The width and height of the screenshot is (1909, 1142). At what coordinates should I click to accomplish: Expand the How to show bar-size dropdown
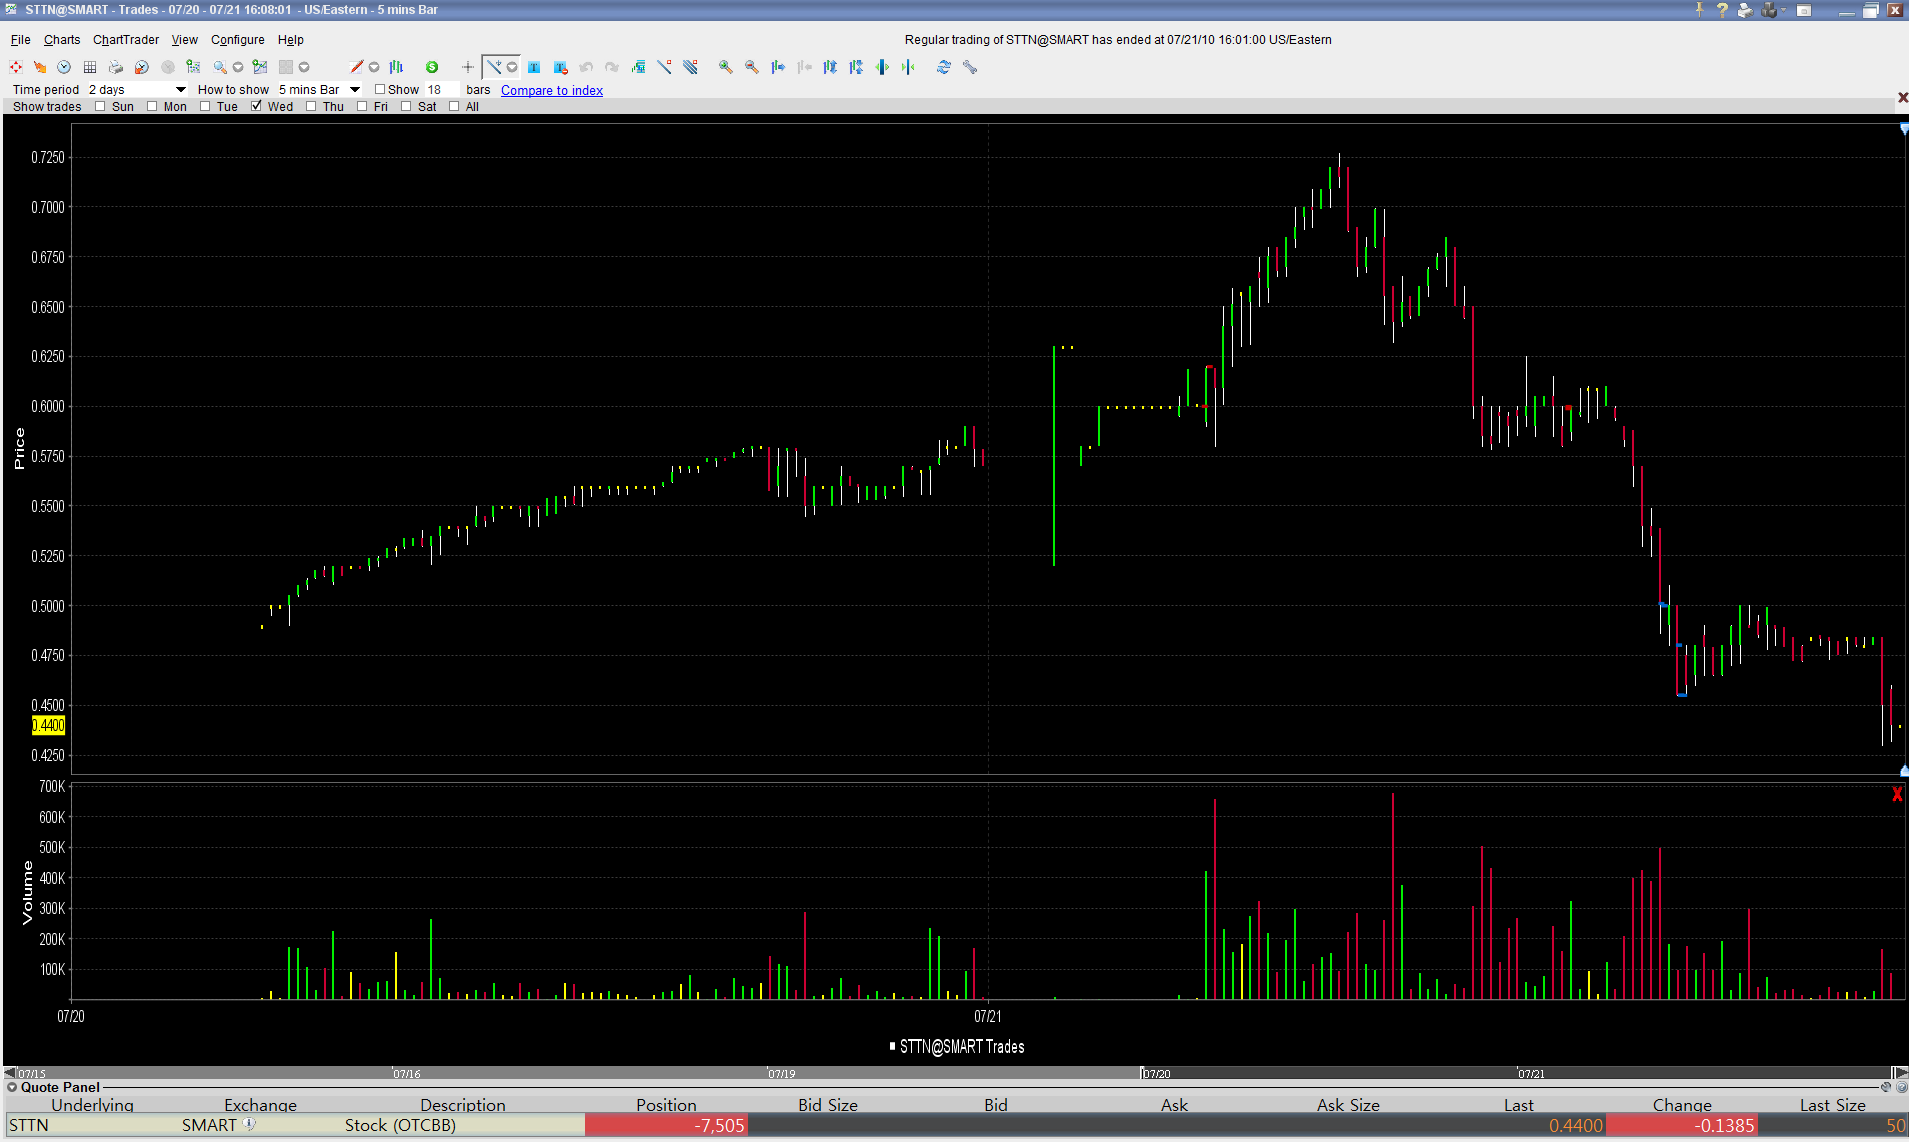(x=354, y=90)
